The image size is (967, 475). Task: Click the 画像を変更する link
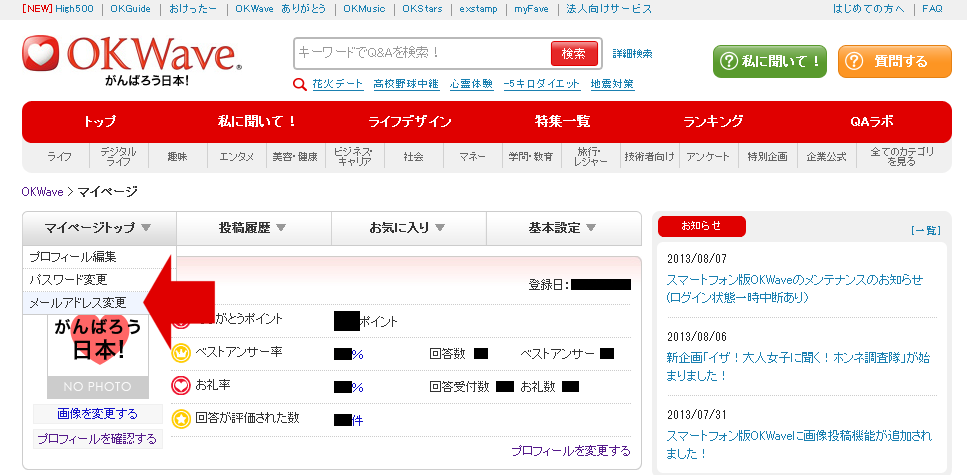point(97,414)
